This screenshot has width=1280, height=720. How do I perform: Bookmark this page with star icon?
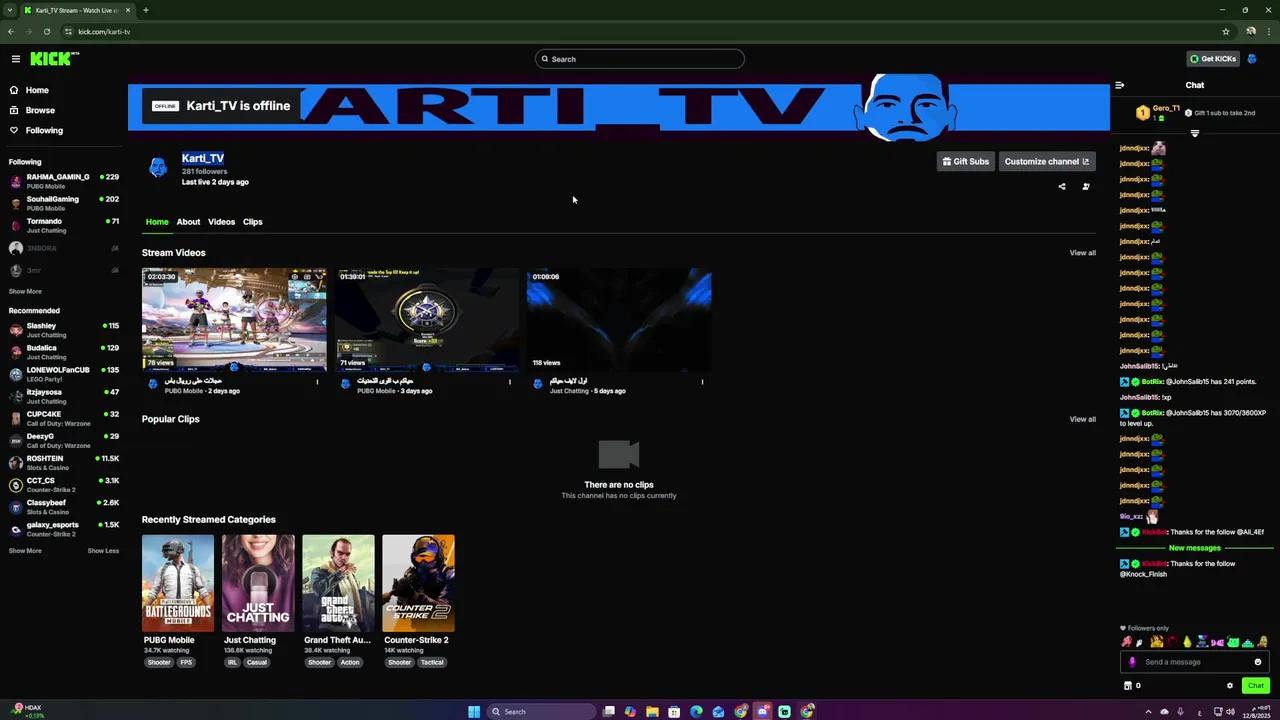pyautogui.click(x=1226, y=31)
